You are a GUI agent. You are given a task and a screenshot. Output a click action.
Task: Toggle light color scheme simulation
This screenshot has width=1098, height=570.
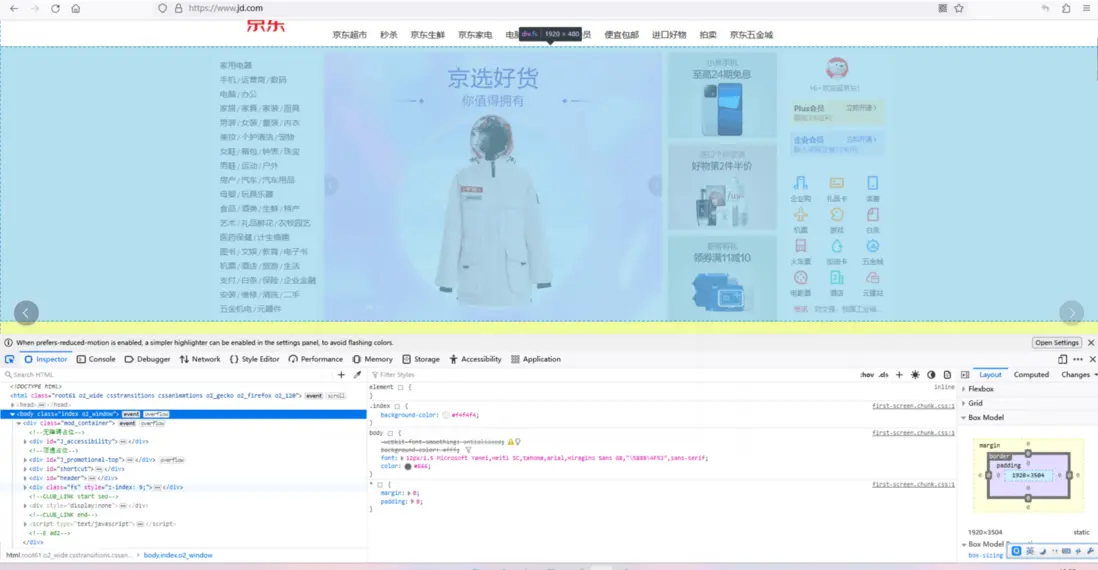[915, 375]
